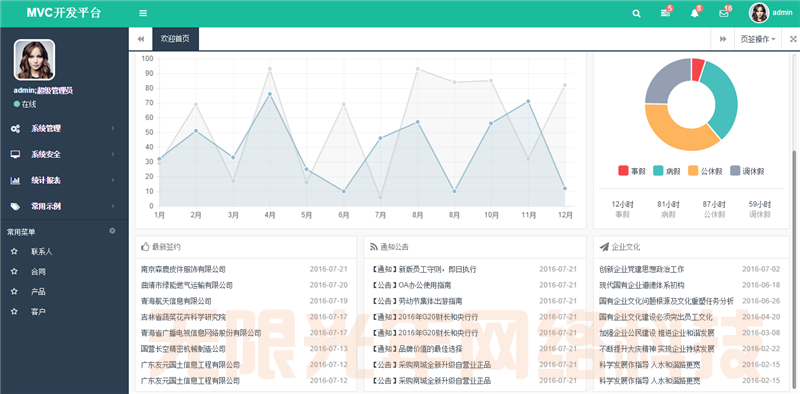800x394 pixels.
Task: Open article 现代国有企业道德体系初构
Action: [642, 285]
